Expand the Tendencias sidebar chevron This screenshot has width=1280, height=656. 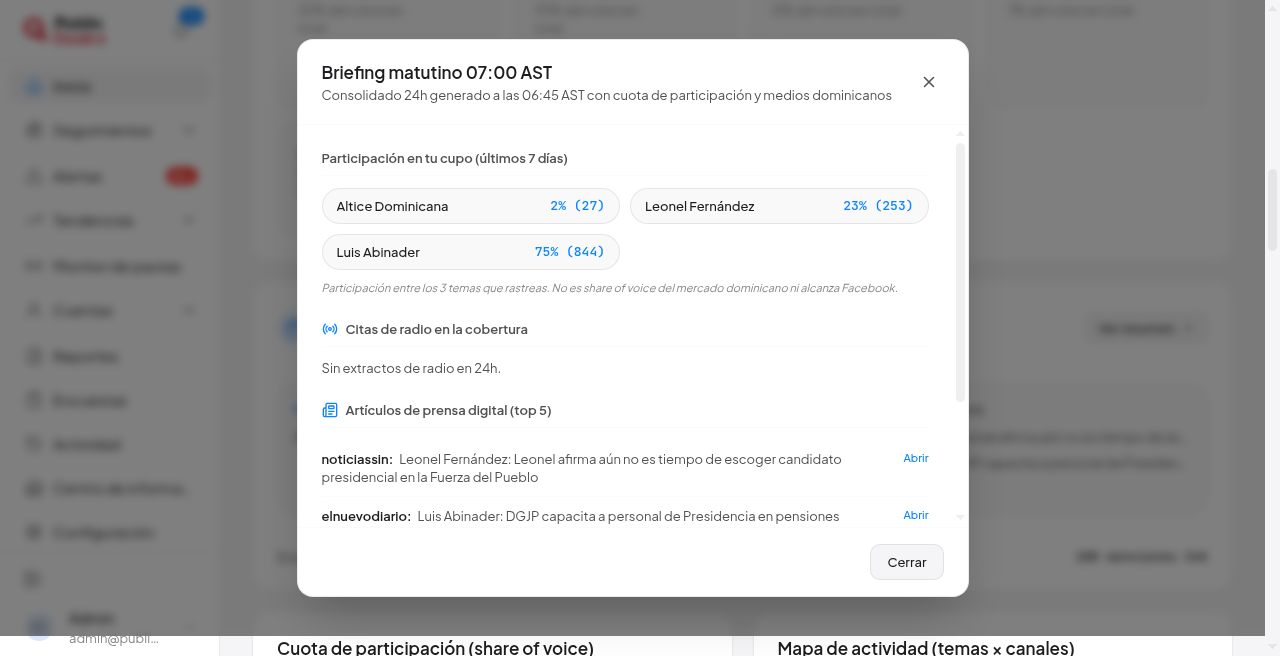(190, 220)
